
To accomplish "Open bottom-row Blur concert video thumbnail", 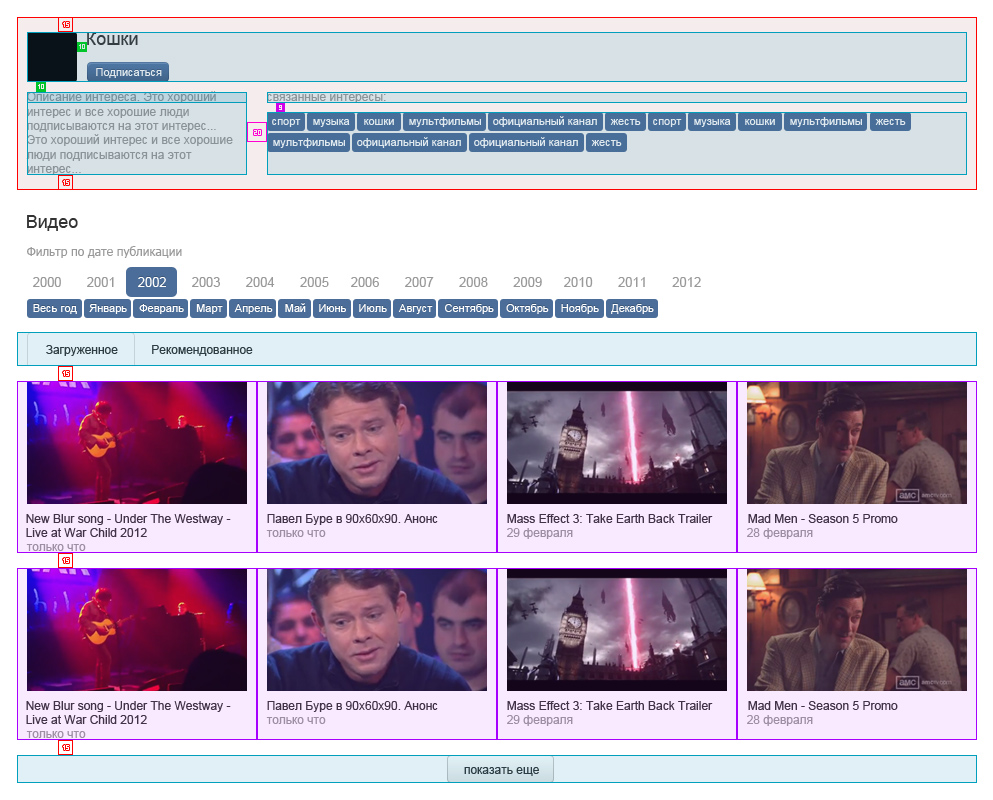I will pyautogui.click(x=137, y=630).
